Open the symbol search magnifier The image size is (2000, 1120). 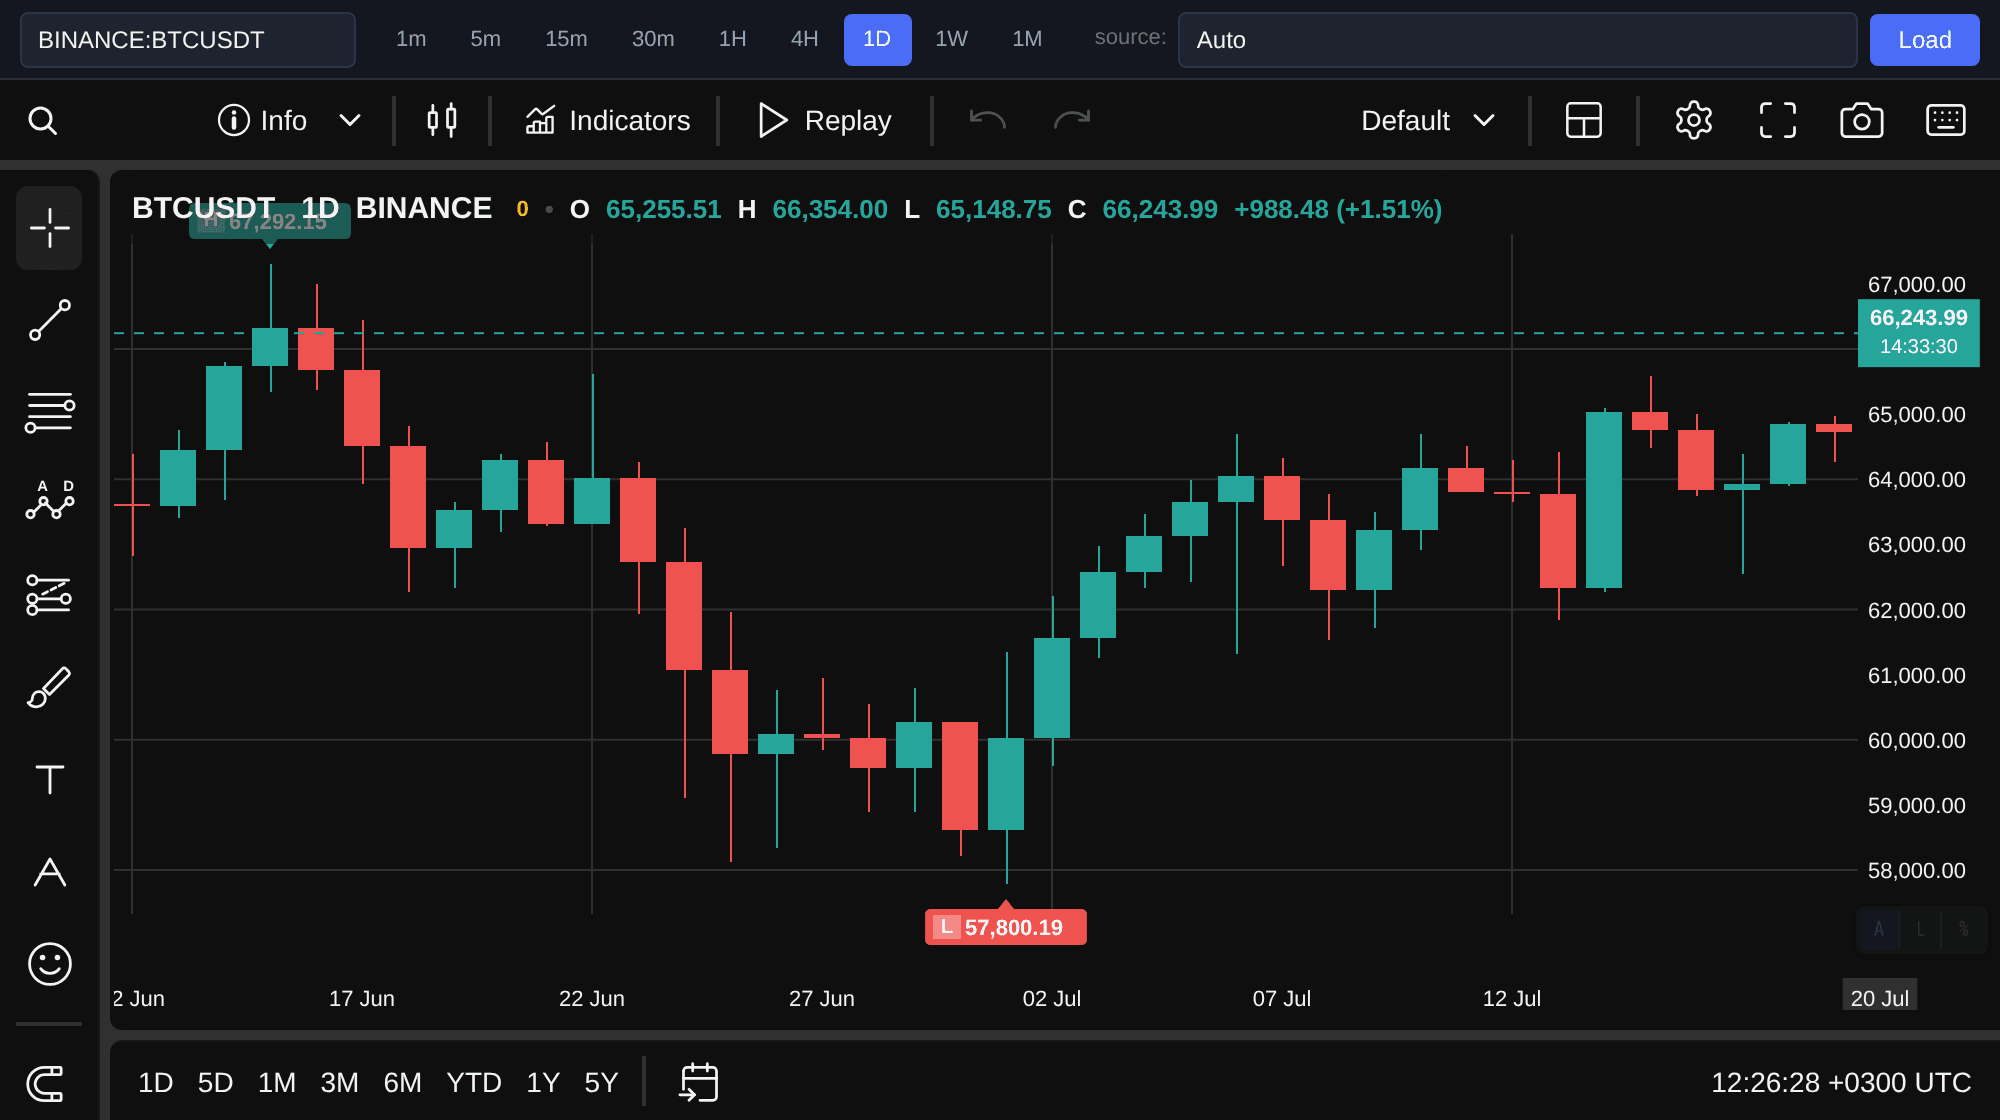pyautogui.click(x=42, y=121)
